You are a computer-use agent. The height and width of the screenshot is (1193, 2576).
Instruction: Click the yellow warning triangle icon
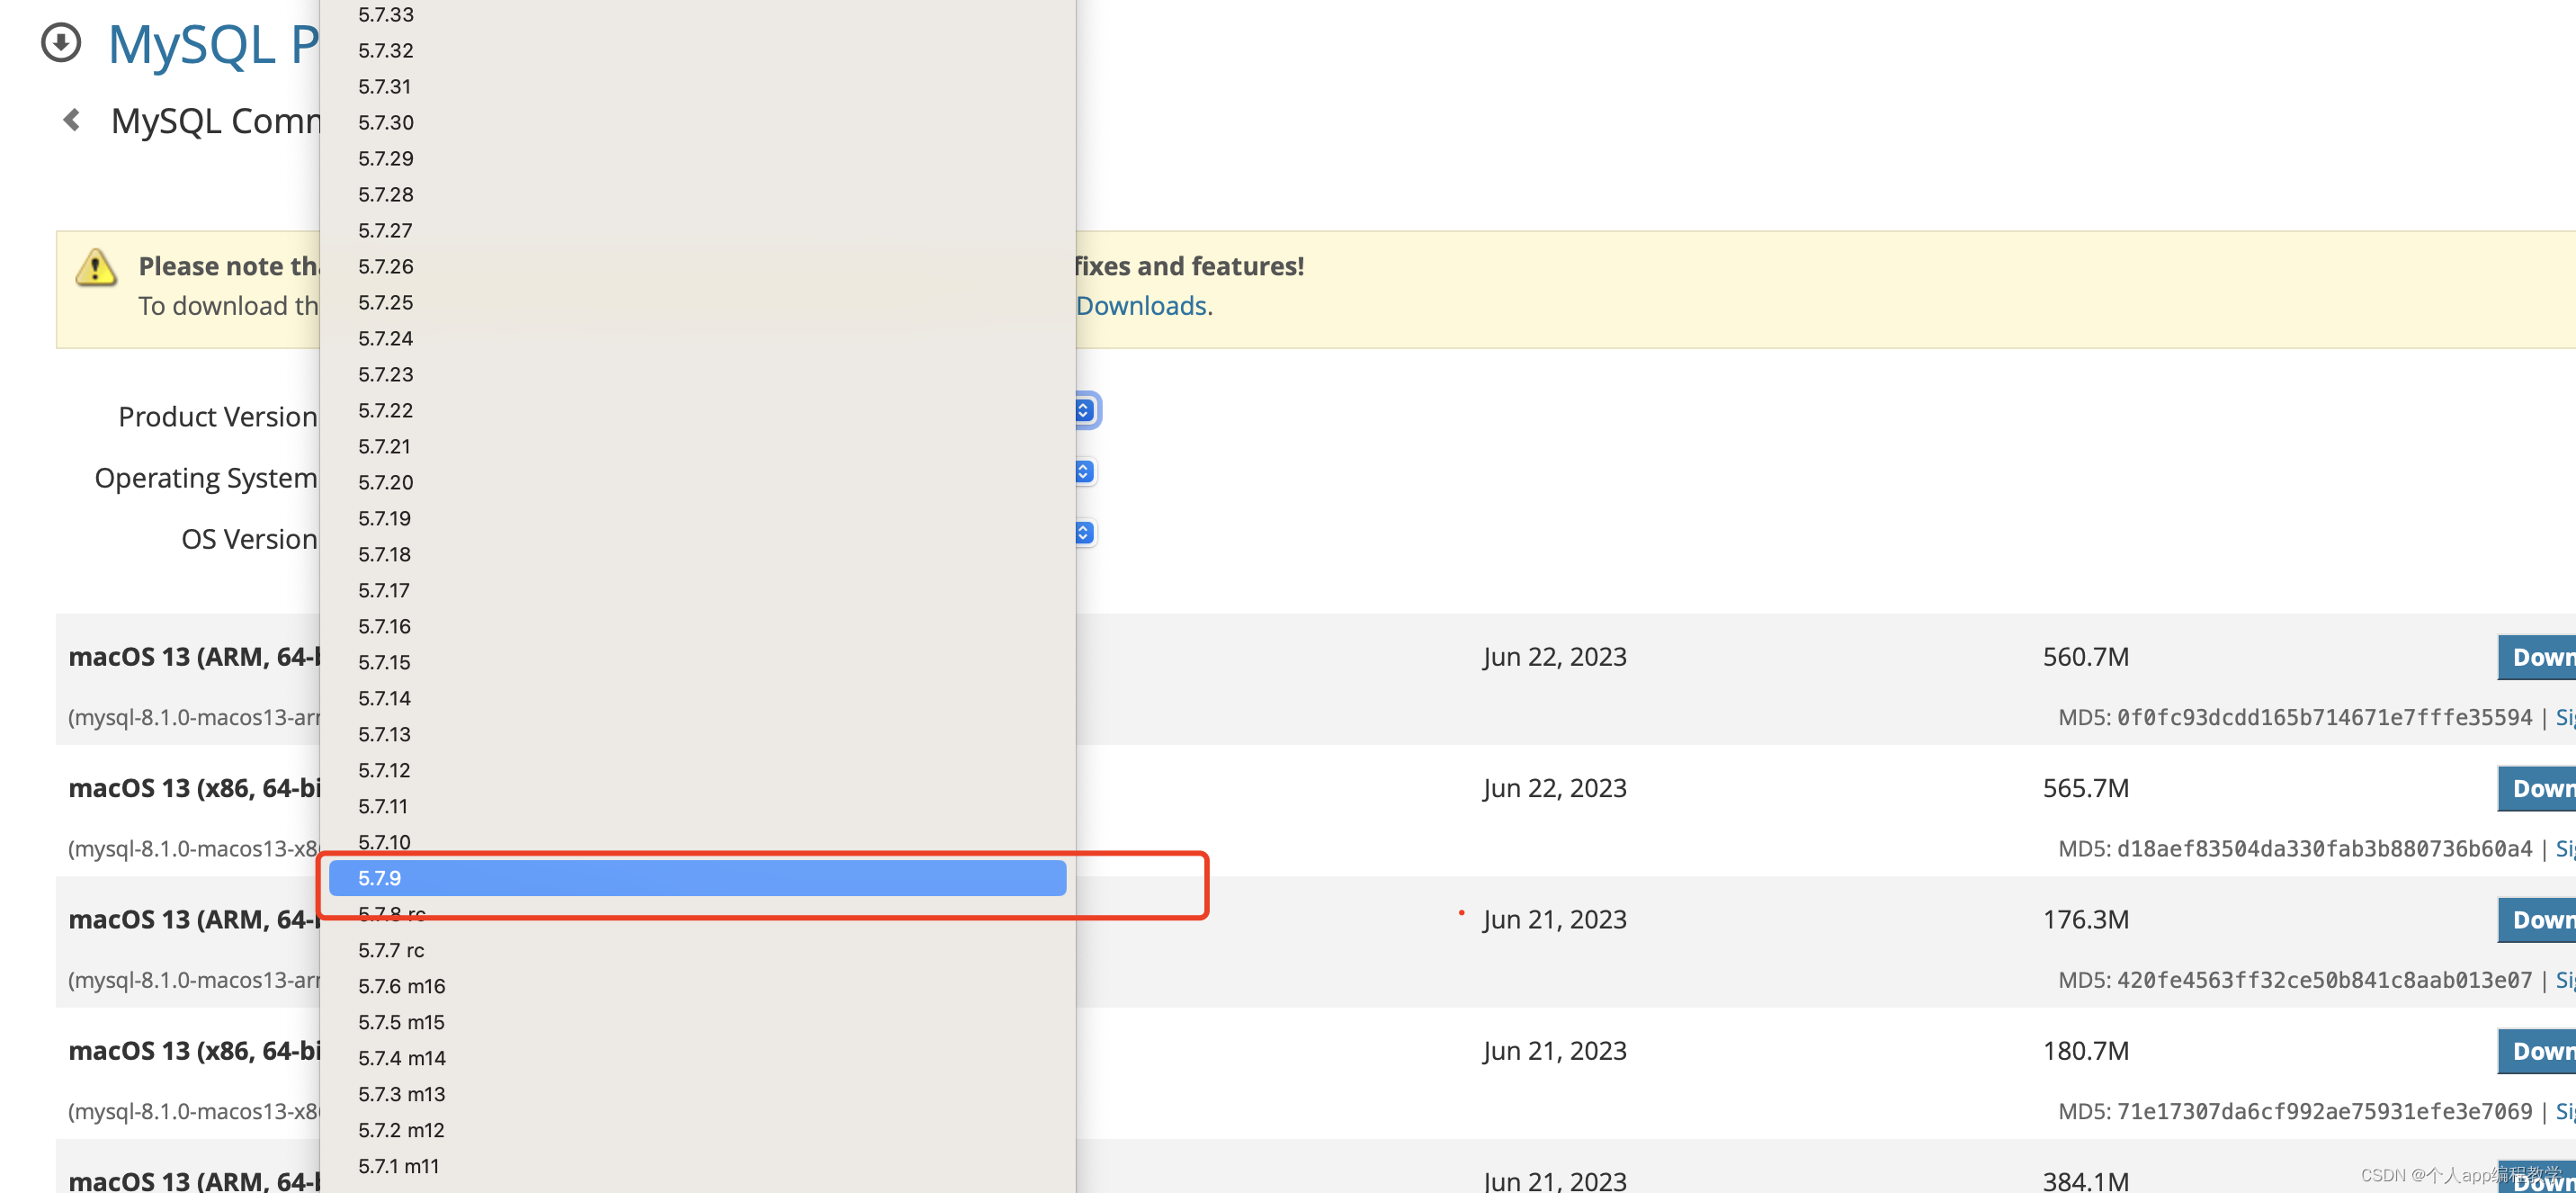point(96,267)
